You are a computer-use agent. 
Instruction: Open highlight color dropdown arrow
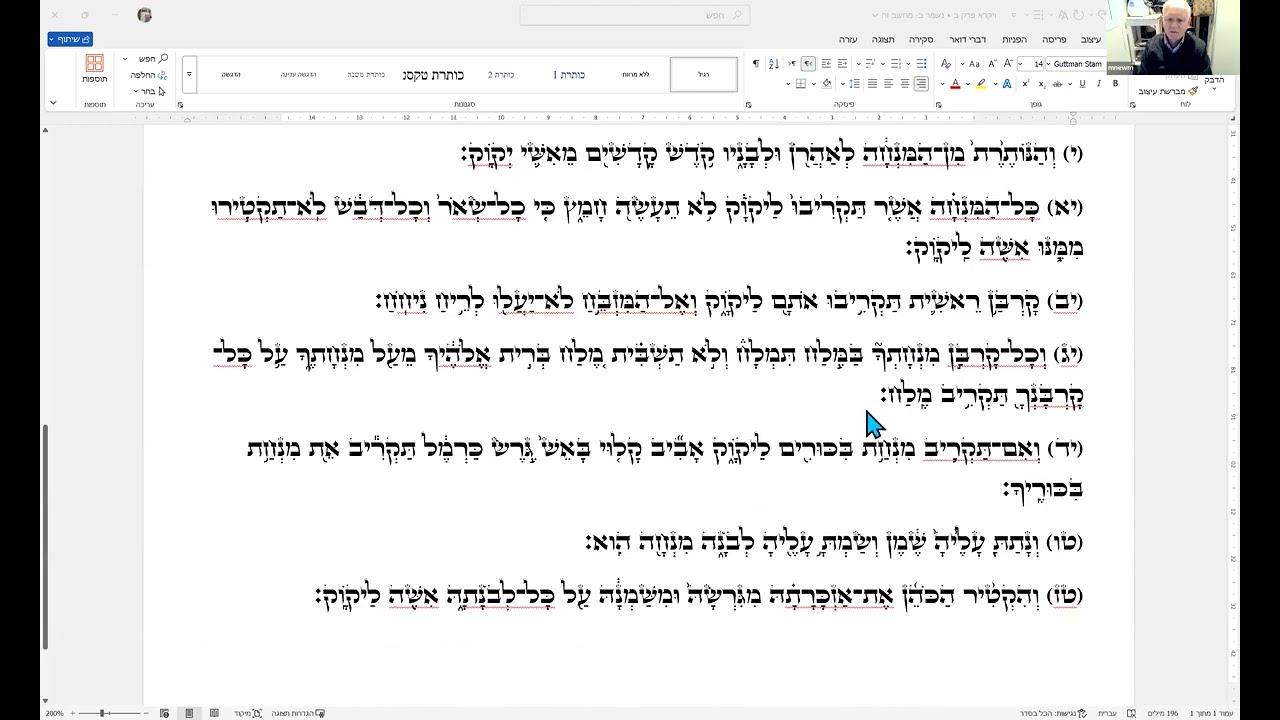click(968, 84)
